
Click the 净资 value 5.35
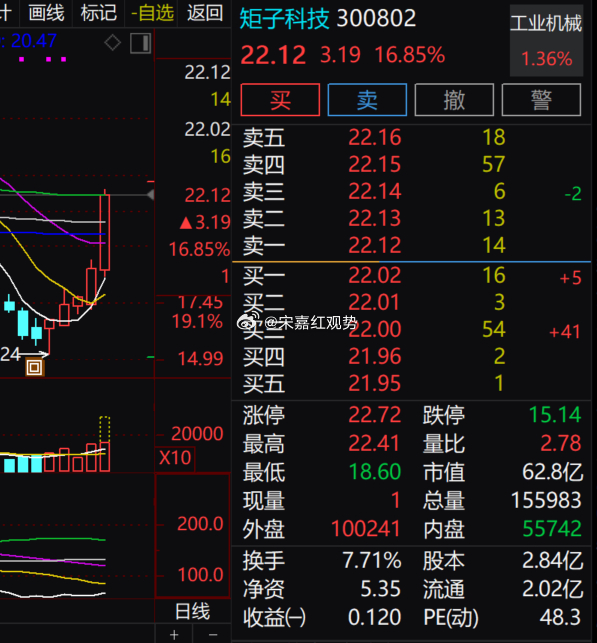coord(380,589)
